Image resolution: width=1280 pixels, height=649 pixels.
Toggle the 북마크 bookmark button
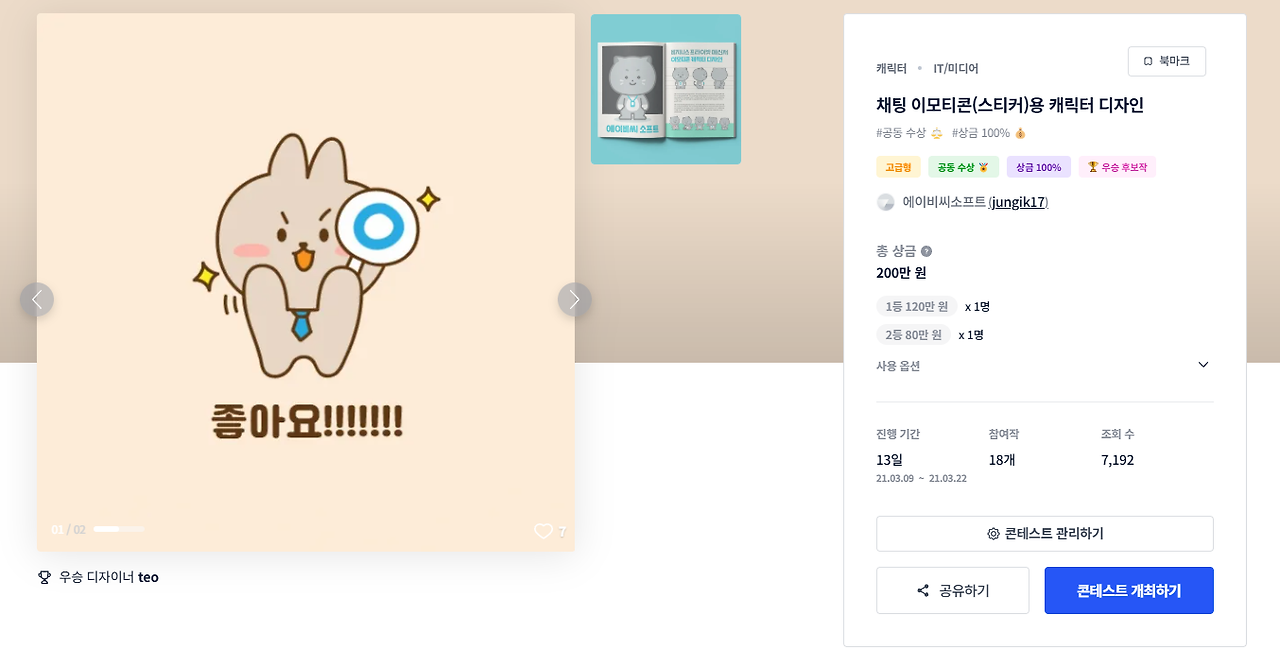[x=1166, y=61]
